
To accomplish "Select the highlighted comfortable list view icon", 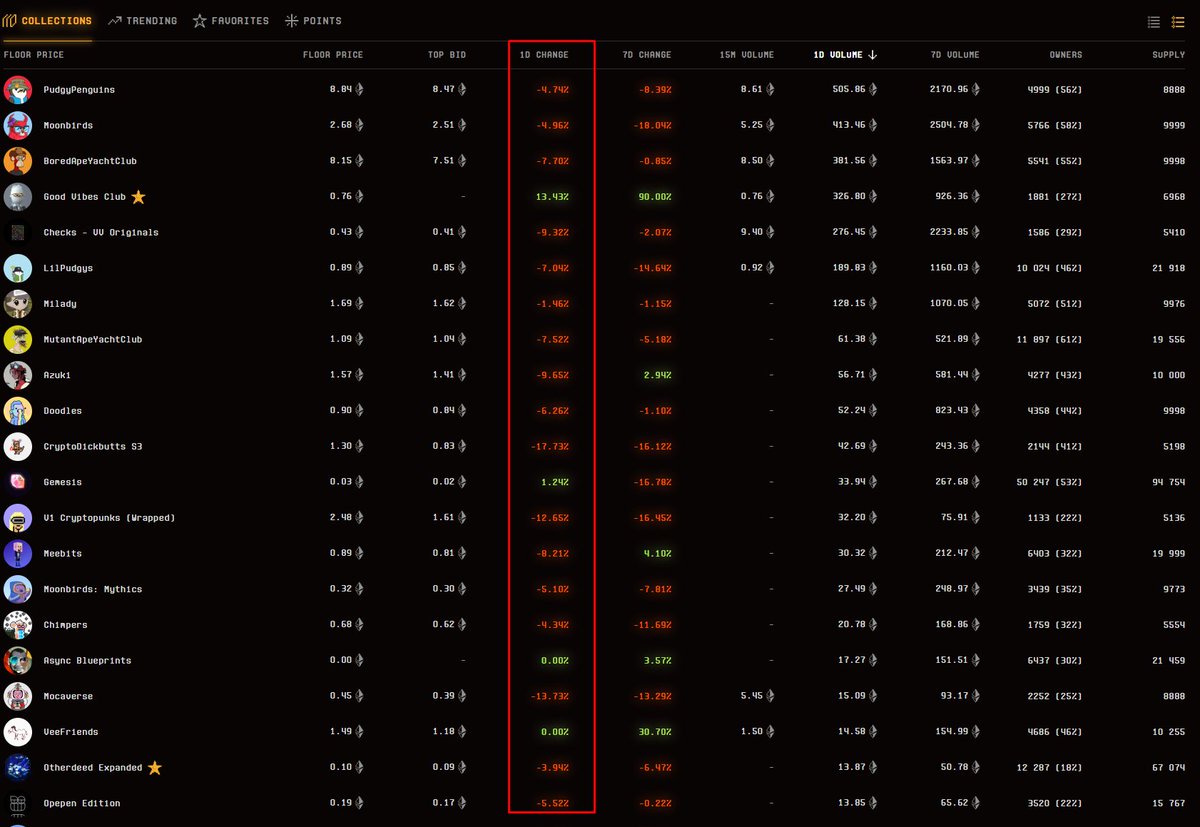I will tap(1180, 22).
